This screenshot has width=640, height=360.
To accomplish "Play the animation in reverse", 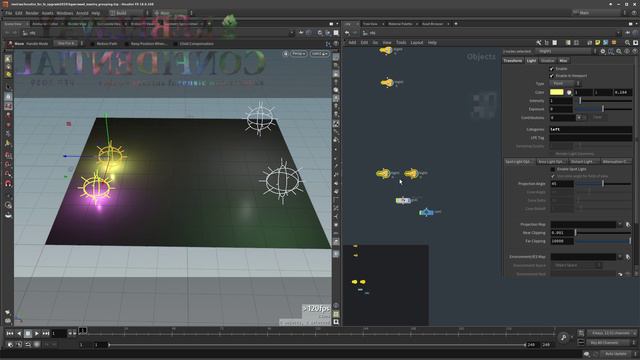I will (19, 333).
